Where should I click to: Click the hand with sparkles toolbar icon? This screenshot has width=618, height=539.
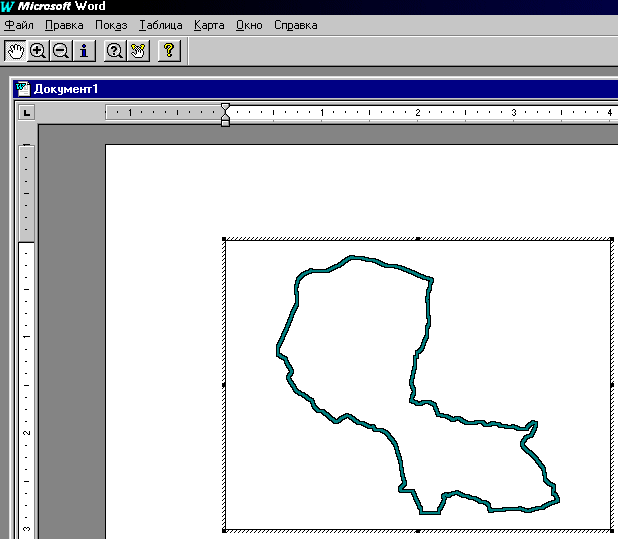tap(138, 50)
